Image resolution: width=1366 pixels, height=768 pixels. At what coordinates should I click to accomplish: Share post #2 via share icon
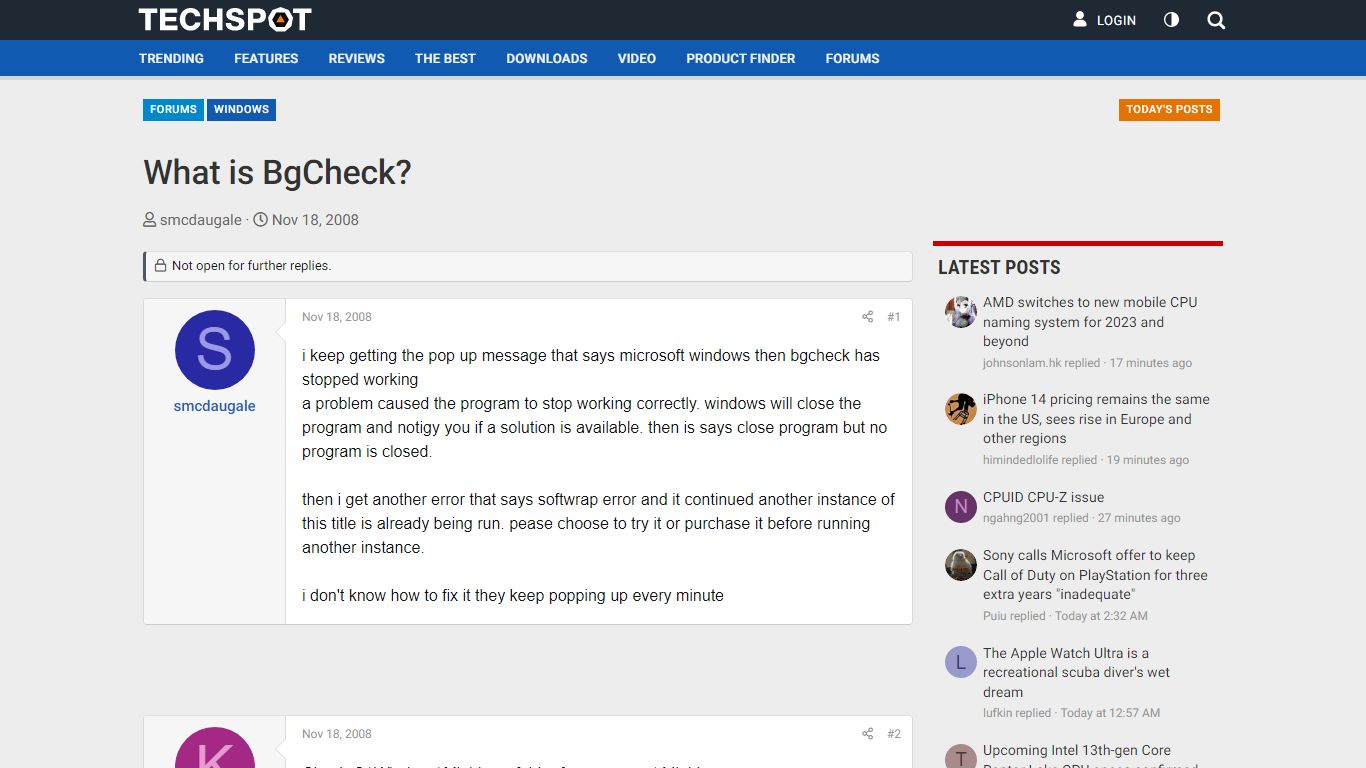click(x=867, y=734)
